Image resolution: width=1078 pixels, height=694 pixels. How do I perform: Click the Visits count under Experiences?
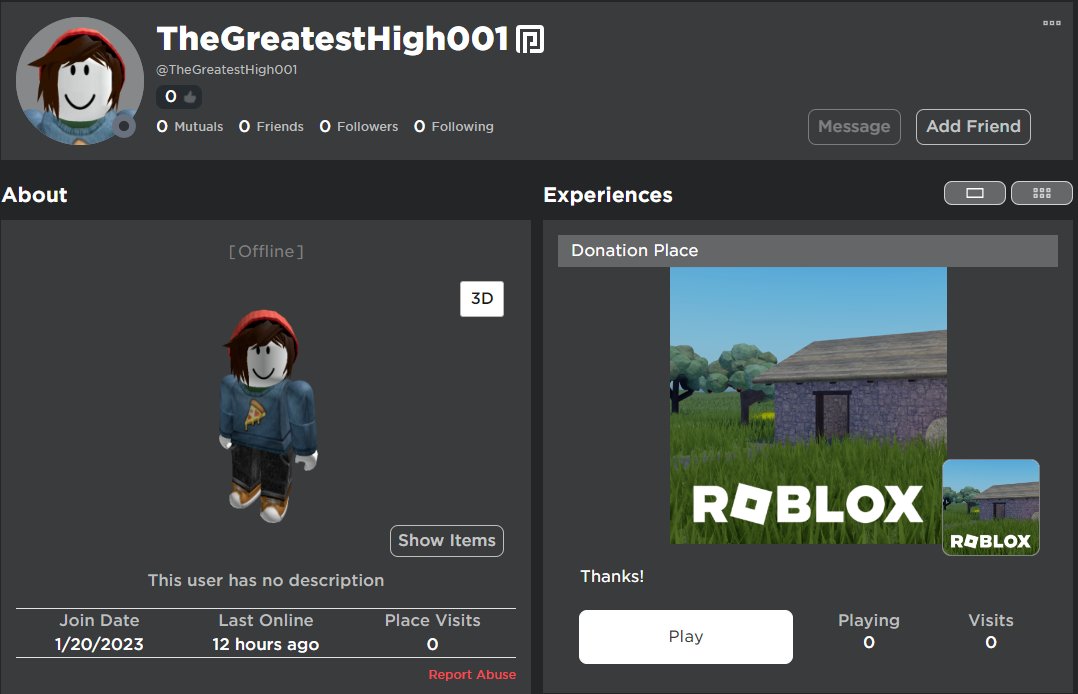(991, 642)
